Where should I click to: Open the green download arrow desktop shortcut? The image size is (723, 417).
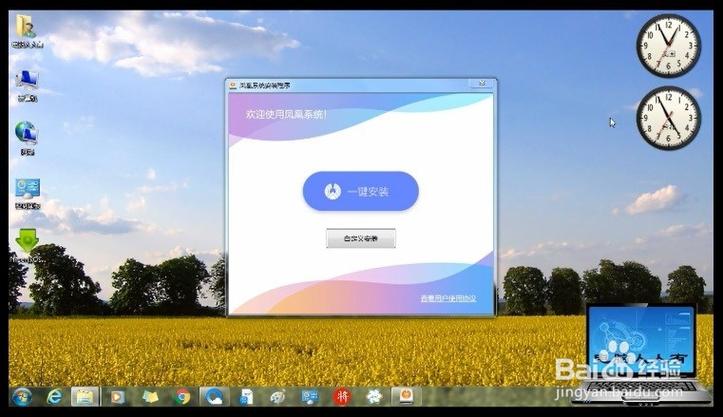pos(27,246)
